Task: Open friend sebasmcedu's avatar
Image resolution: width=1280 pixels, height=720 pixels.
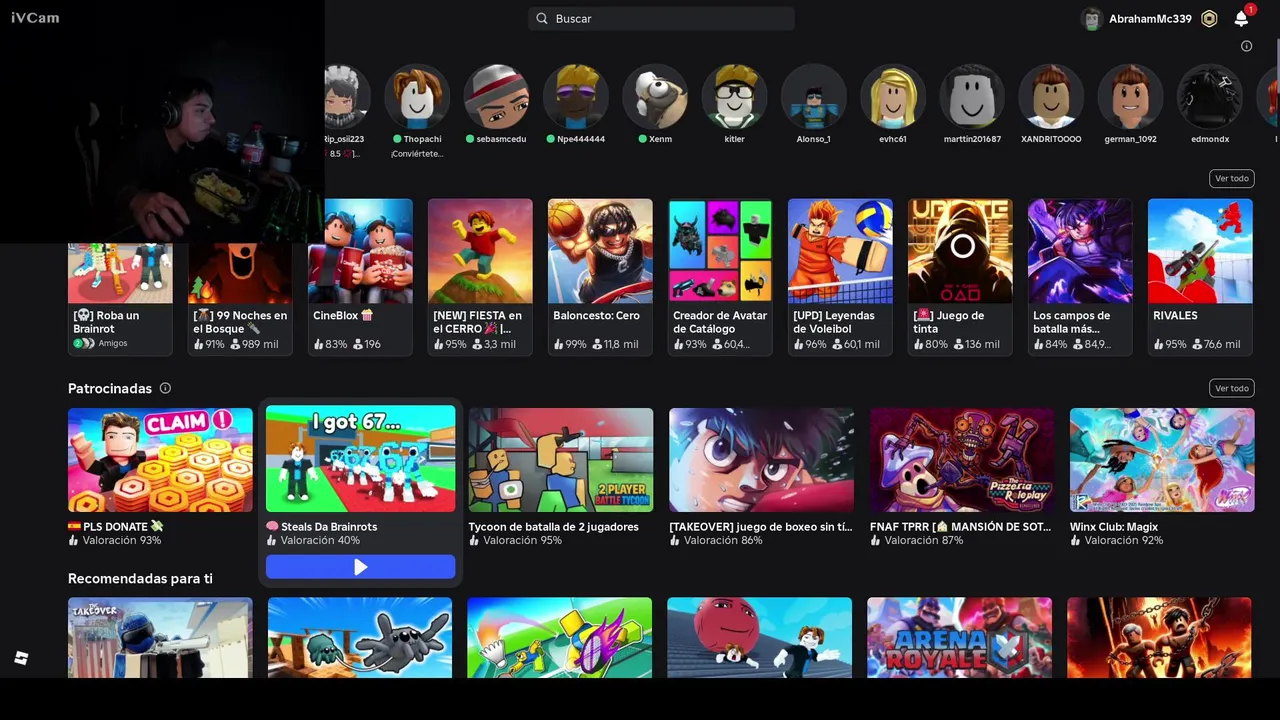Action: tap(496, 97)
